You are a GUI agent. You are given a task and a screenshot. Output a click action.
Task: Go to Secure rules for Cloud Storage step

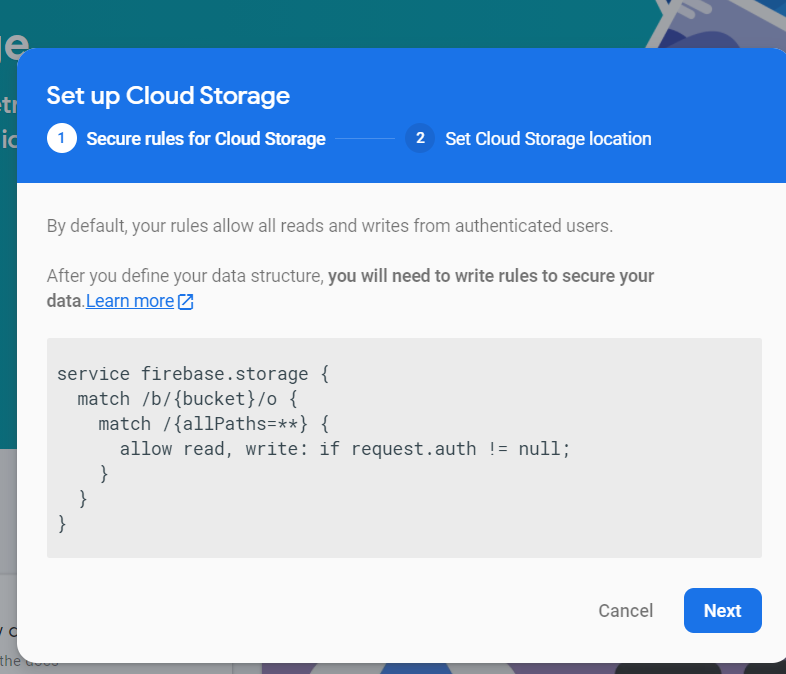(x=206, y=139)
